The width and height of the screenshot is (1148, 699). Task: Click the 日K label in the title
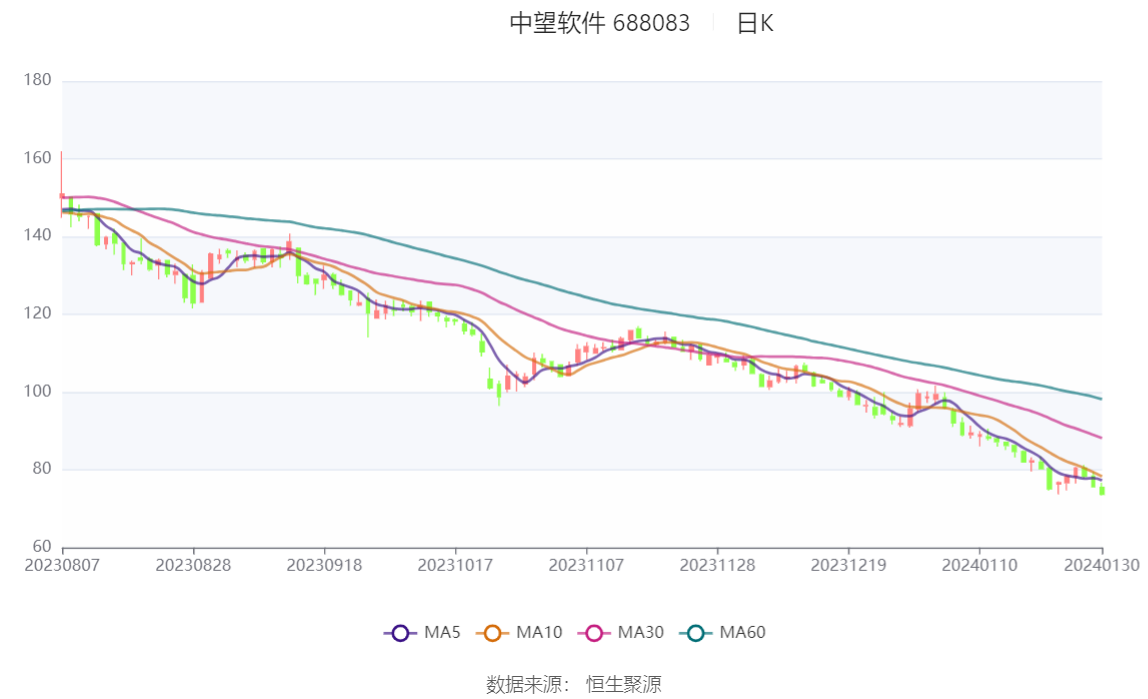755,23
